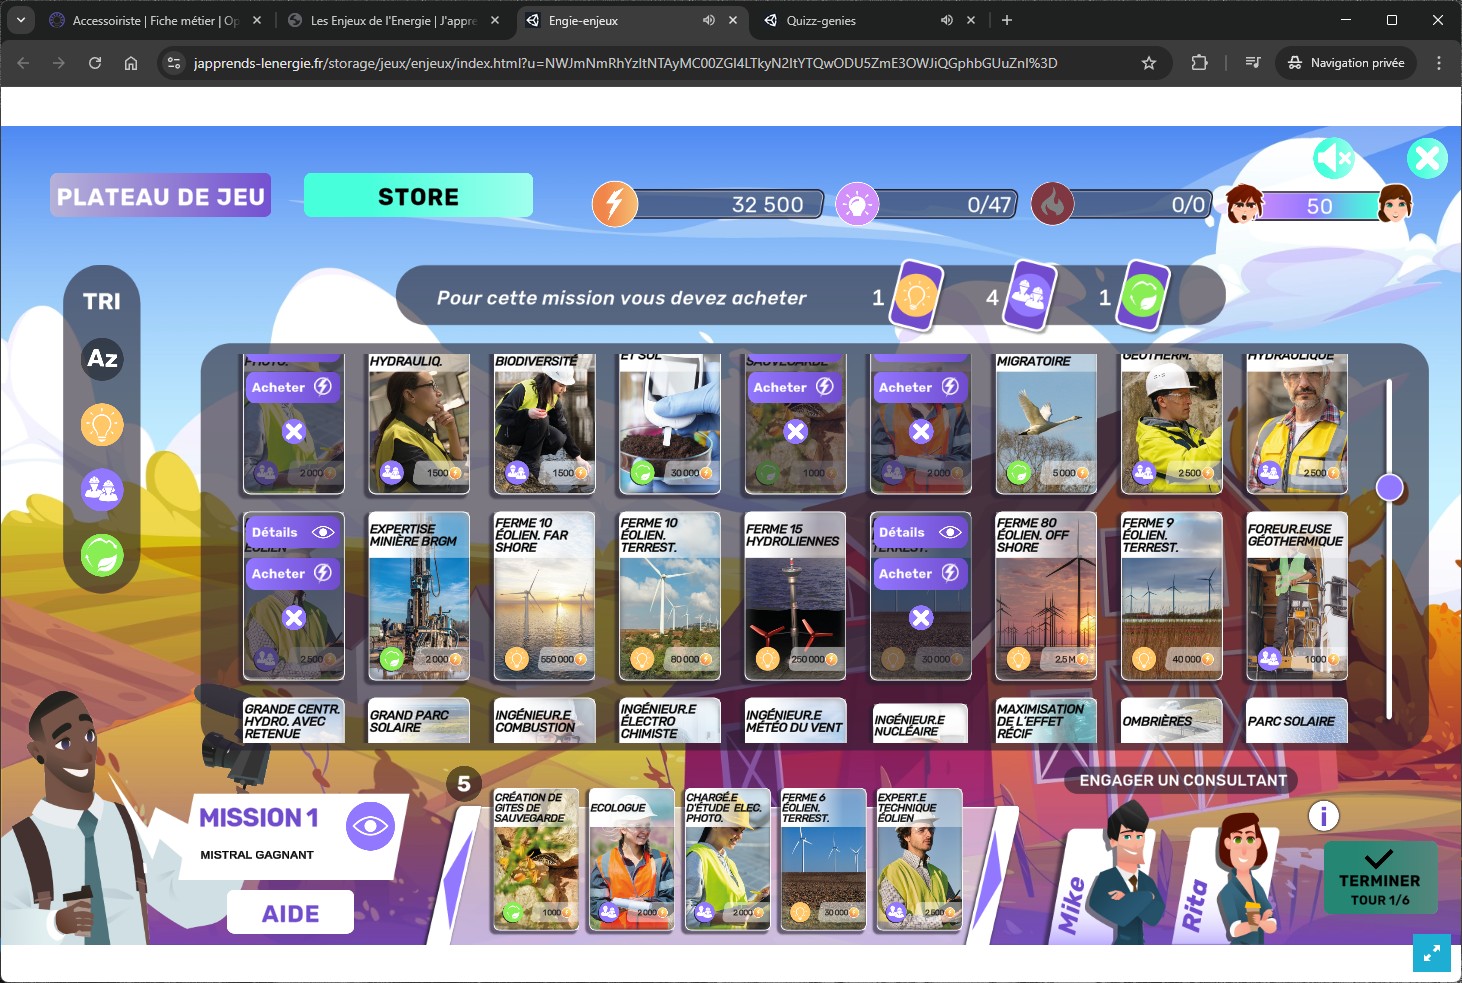Open the Chrome three-dot menu
The width and height of the screenshot is (1462, 983).
coord(1439,63)
